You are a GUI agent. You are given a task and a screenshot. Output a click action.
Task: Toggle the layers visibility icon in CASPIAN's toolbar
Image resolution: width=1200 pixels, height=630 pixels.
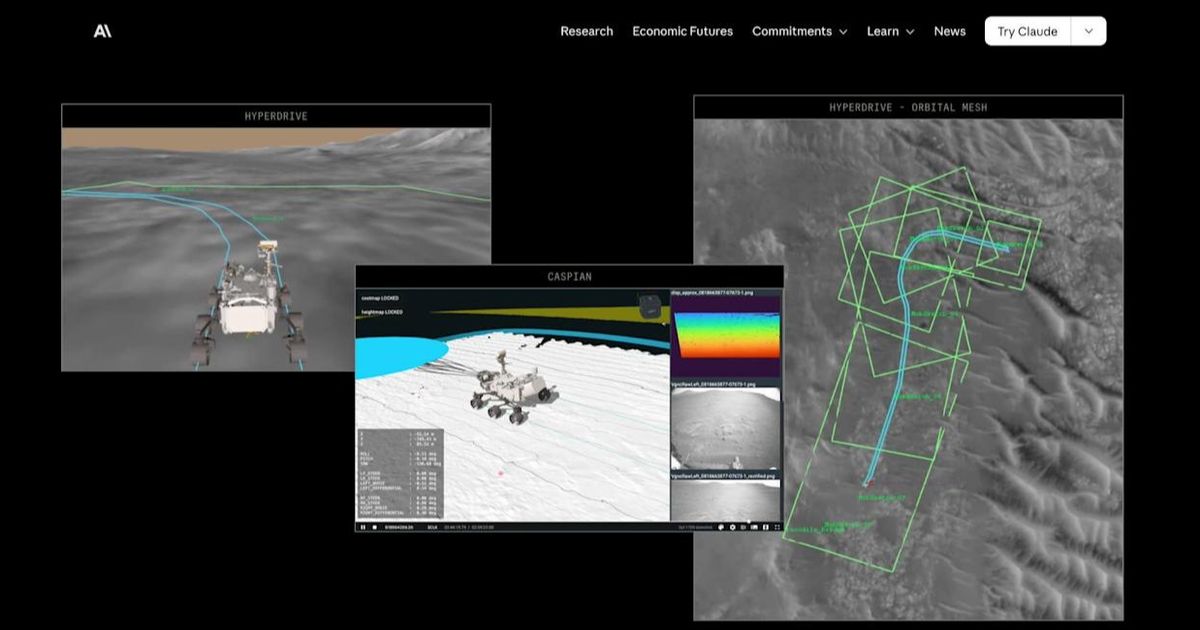pos(743,524)
